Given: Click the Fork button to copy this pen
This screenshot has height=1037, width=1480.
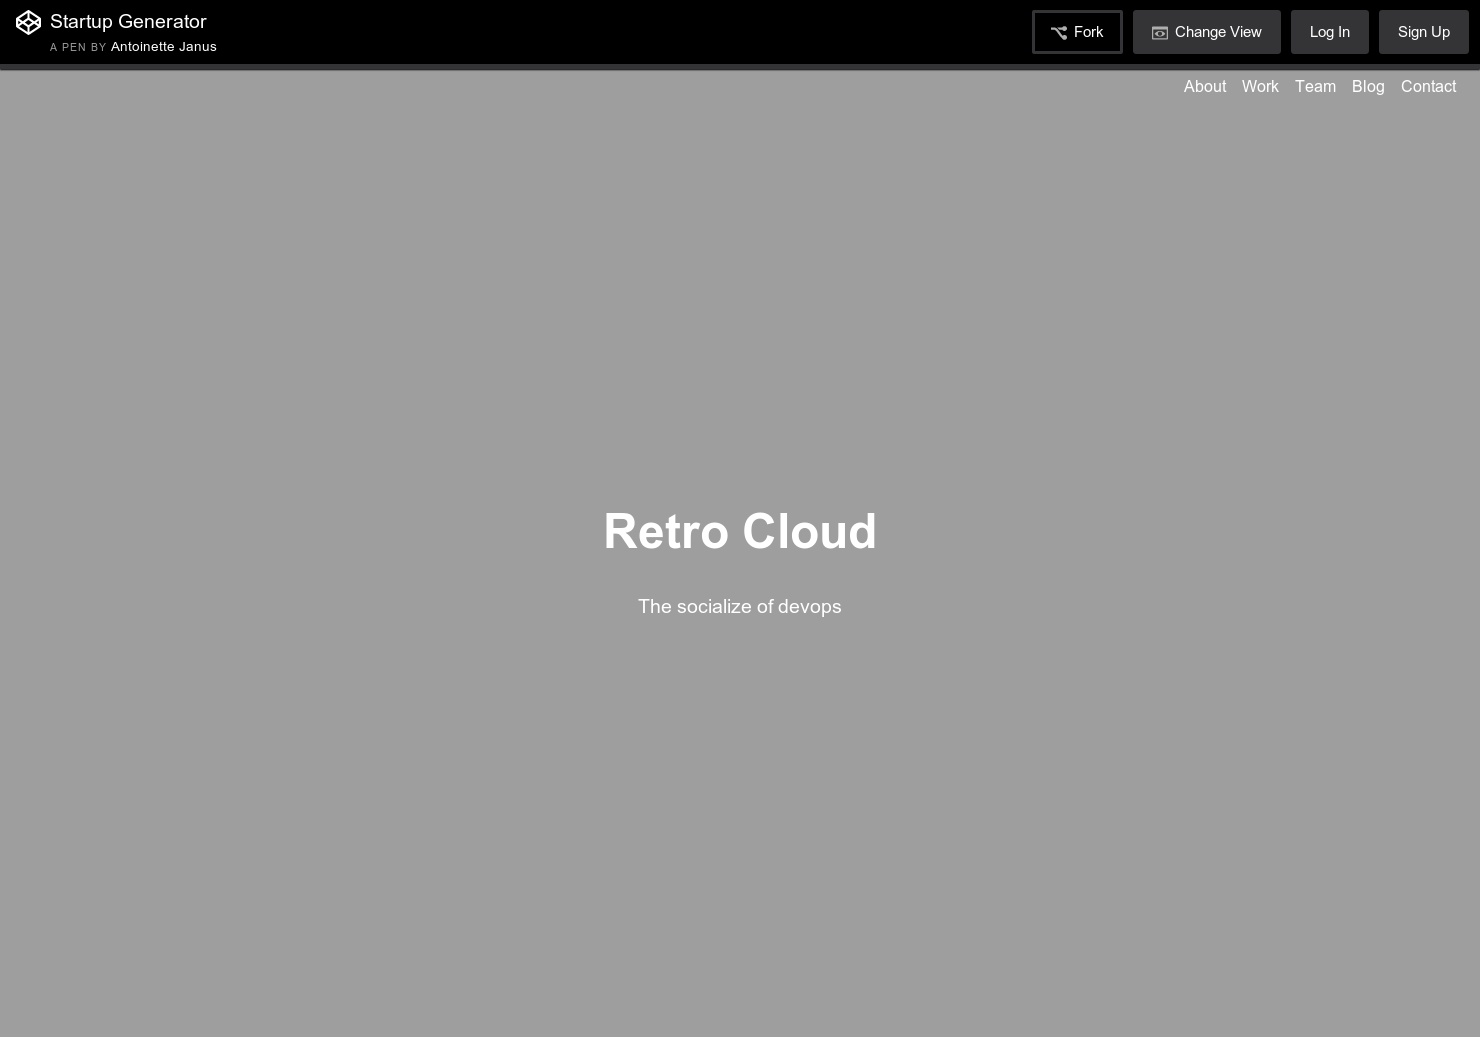Looking at the screenshot, I should (x=1077, y=31).
